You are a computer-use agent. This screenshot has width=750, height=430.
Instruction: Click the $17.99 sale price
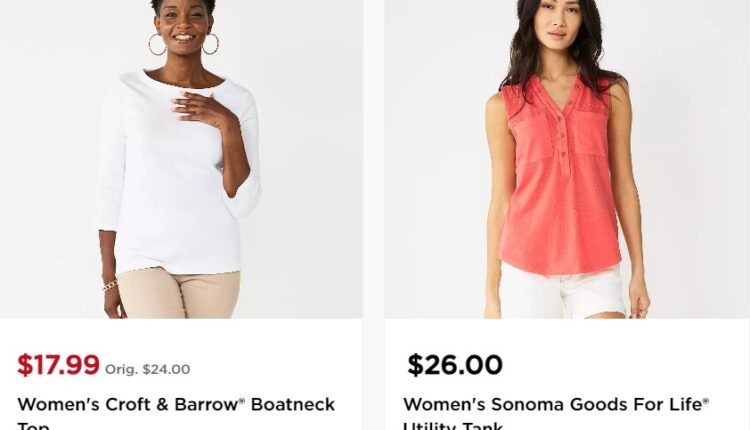pyautogui.click(x=58, y=365)
